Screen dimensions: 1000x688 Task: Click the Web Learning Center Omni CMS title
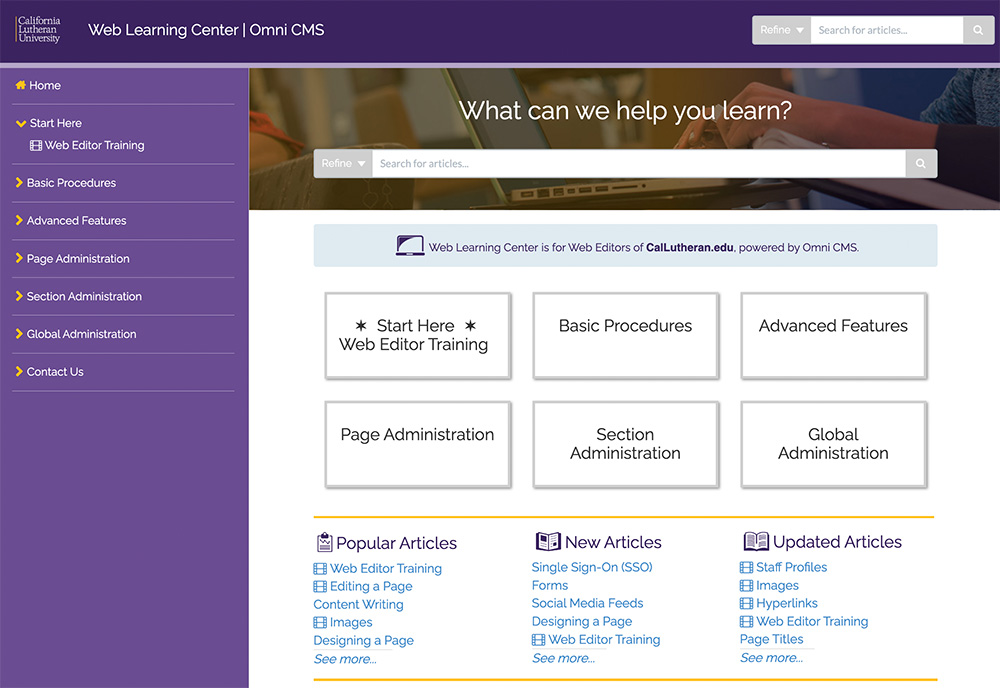coord(206,30)
